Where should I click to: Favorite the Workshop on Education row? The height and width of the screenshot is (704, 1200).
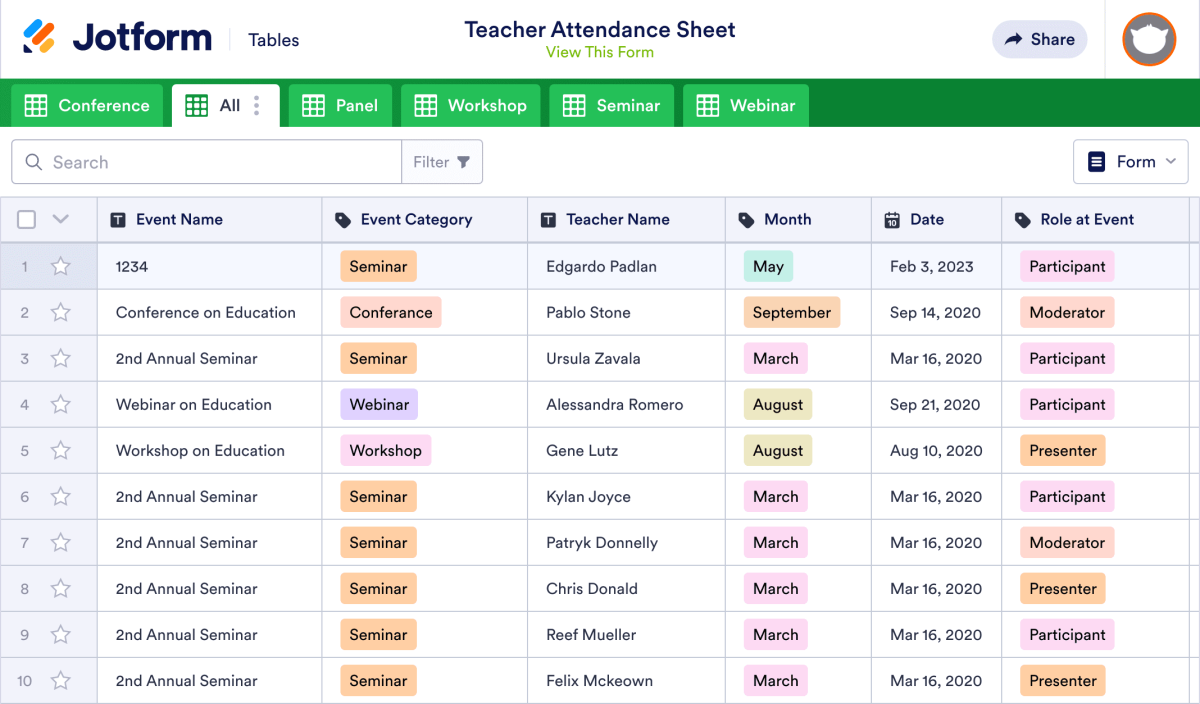click(x=60, y=450)
